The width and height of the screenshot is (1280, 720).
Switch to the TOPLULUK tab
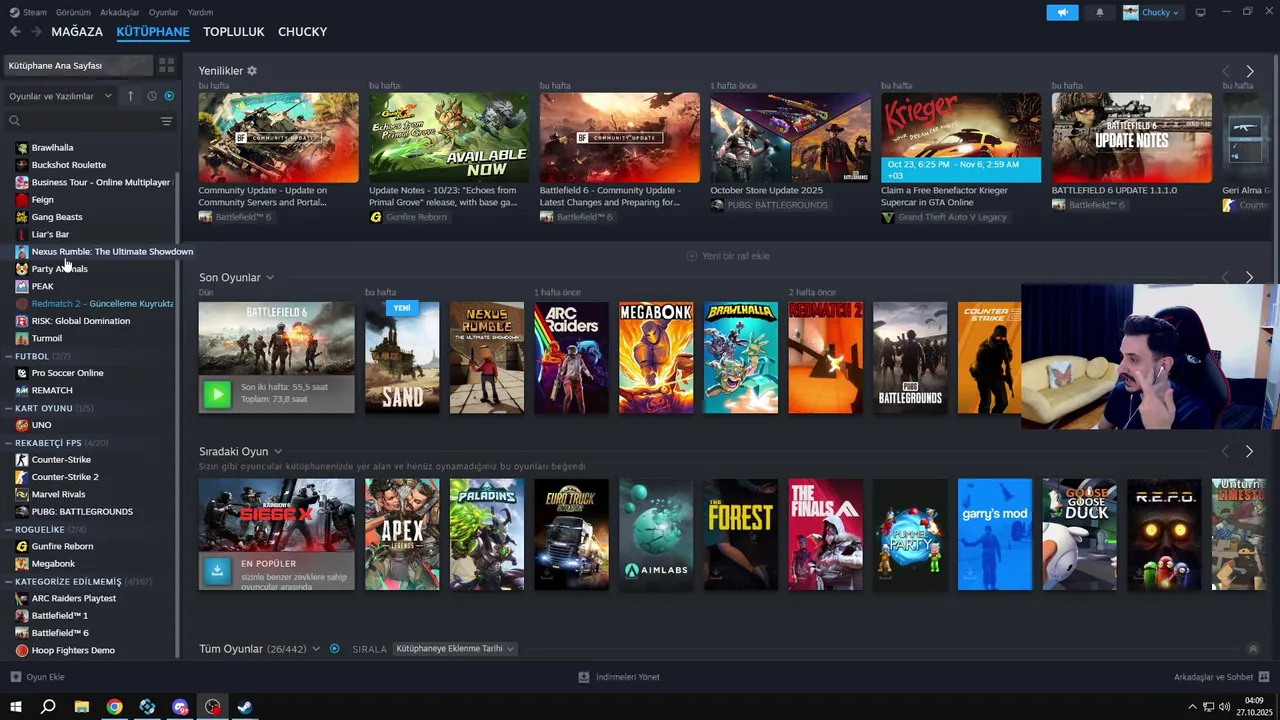tap(234, 32)
